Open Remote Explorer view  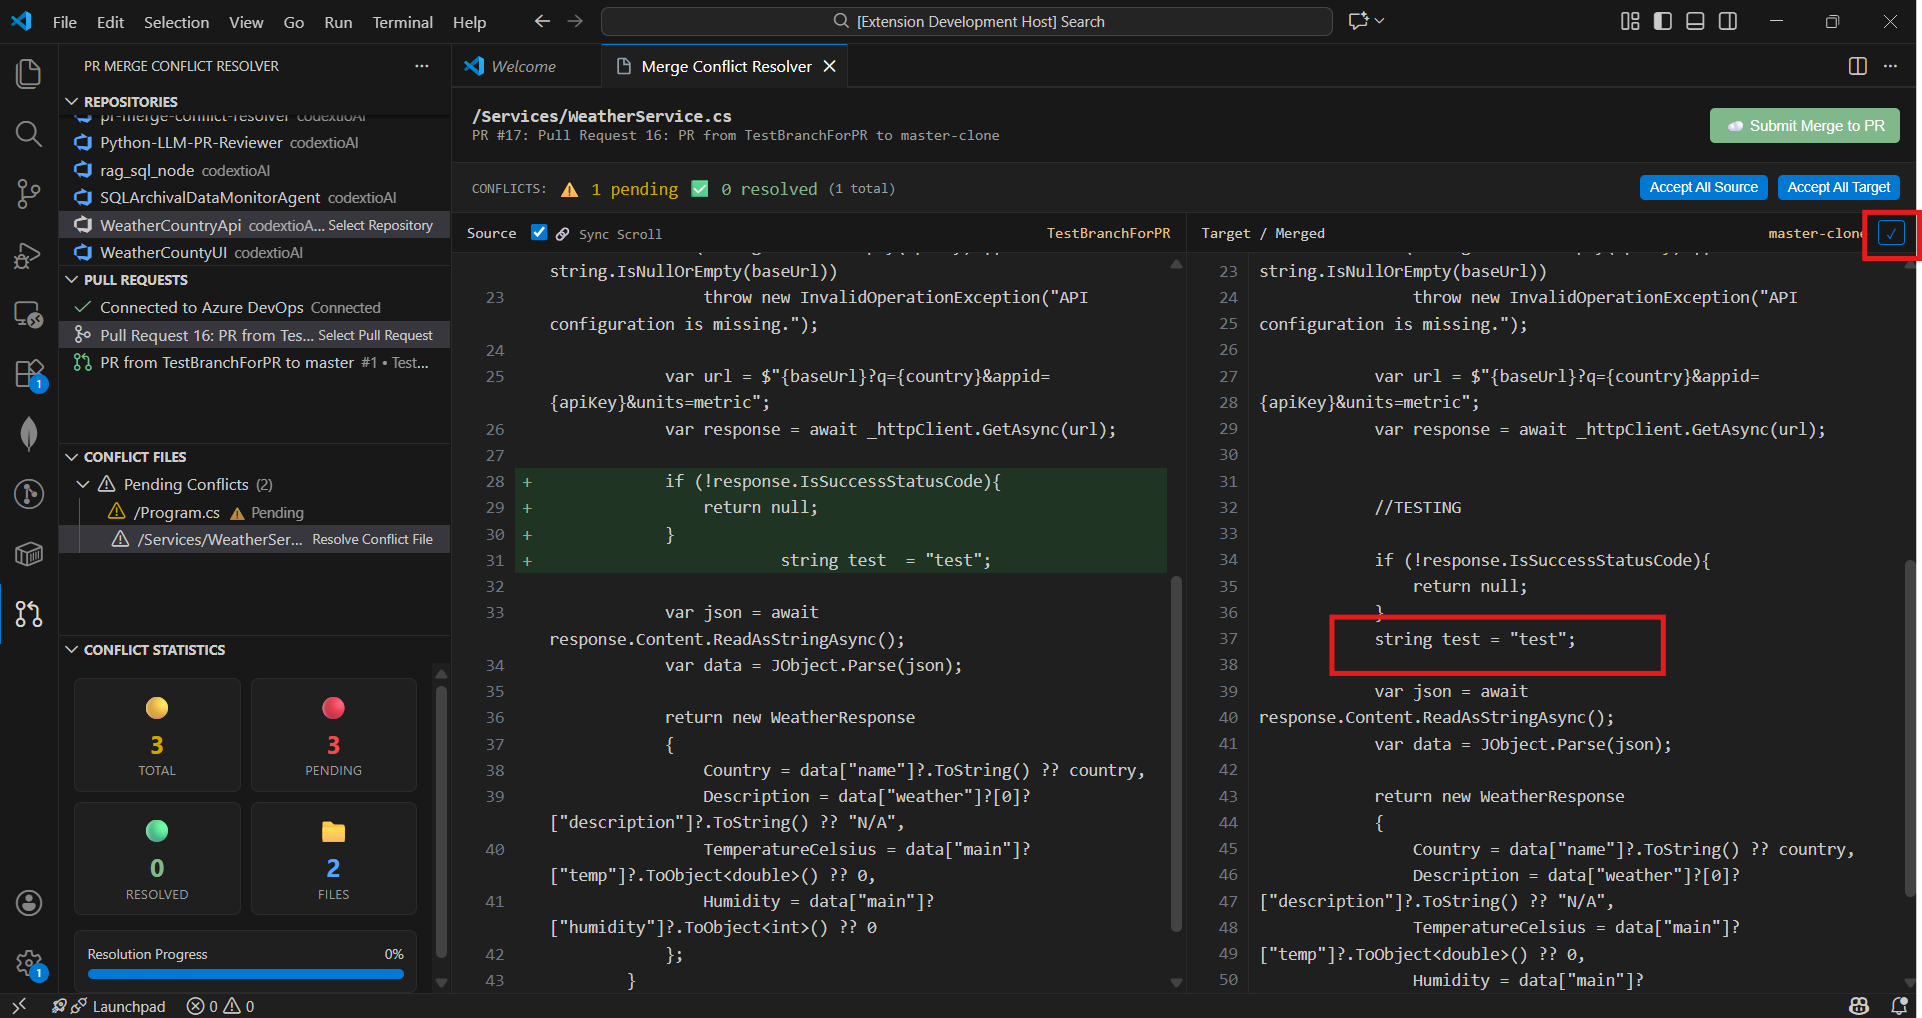tap(29, 315)
